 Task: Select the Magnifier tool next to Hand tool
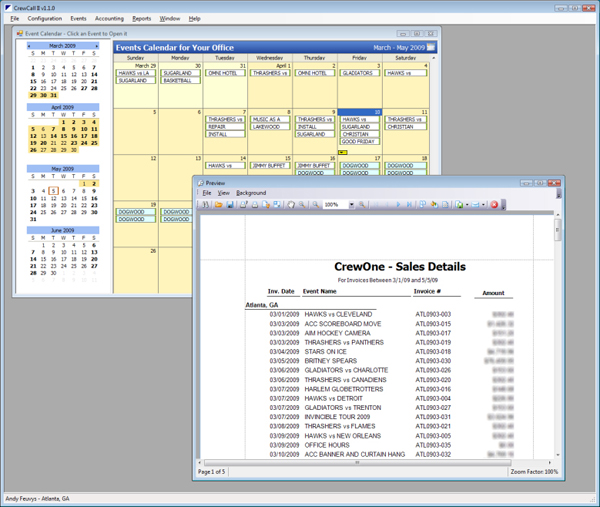[302, 205]
